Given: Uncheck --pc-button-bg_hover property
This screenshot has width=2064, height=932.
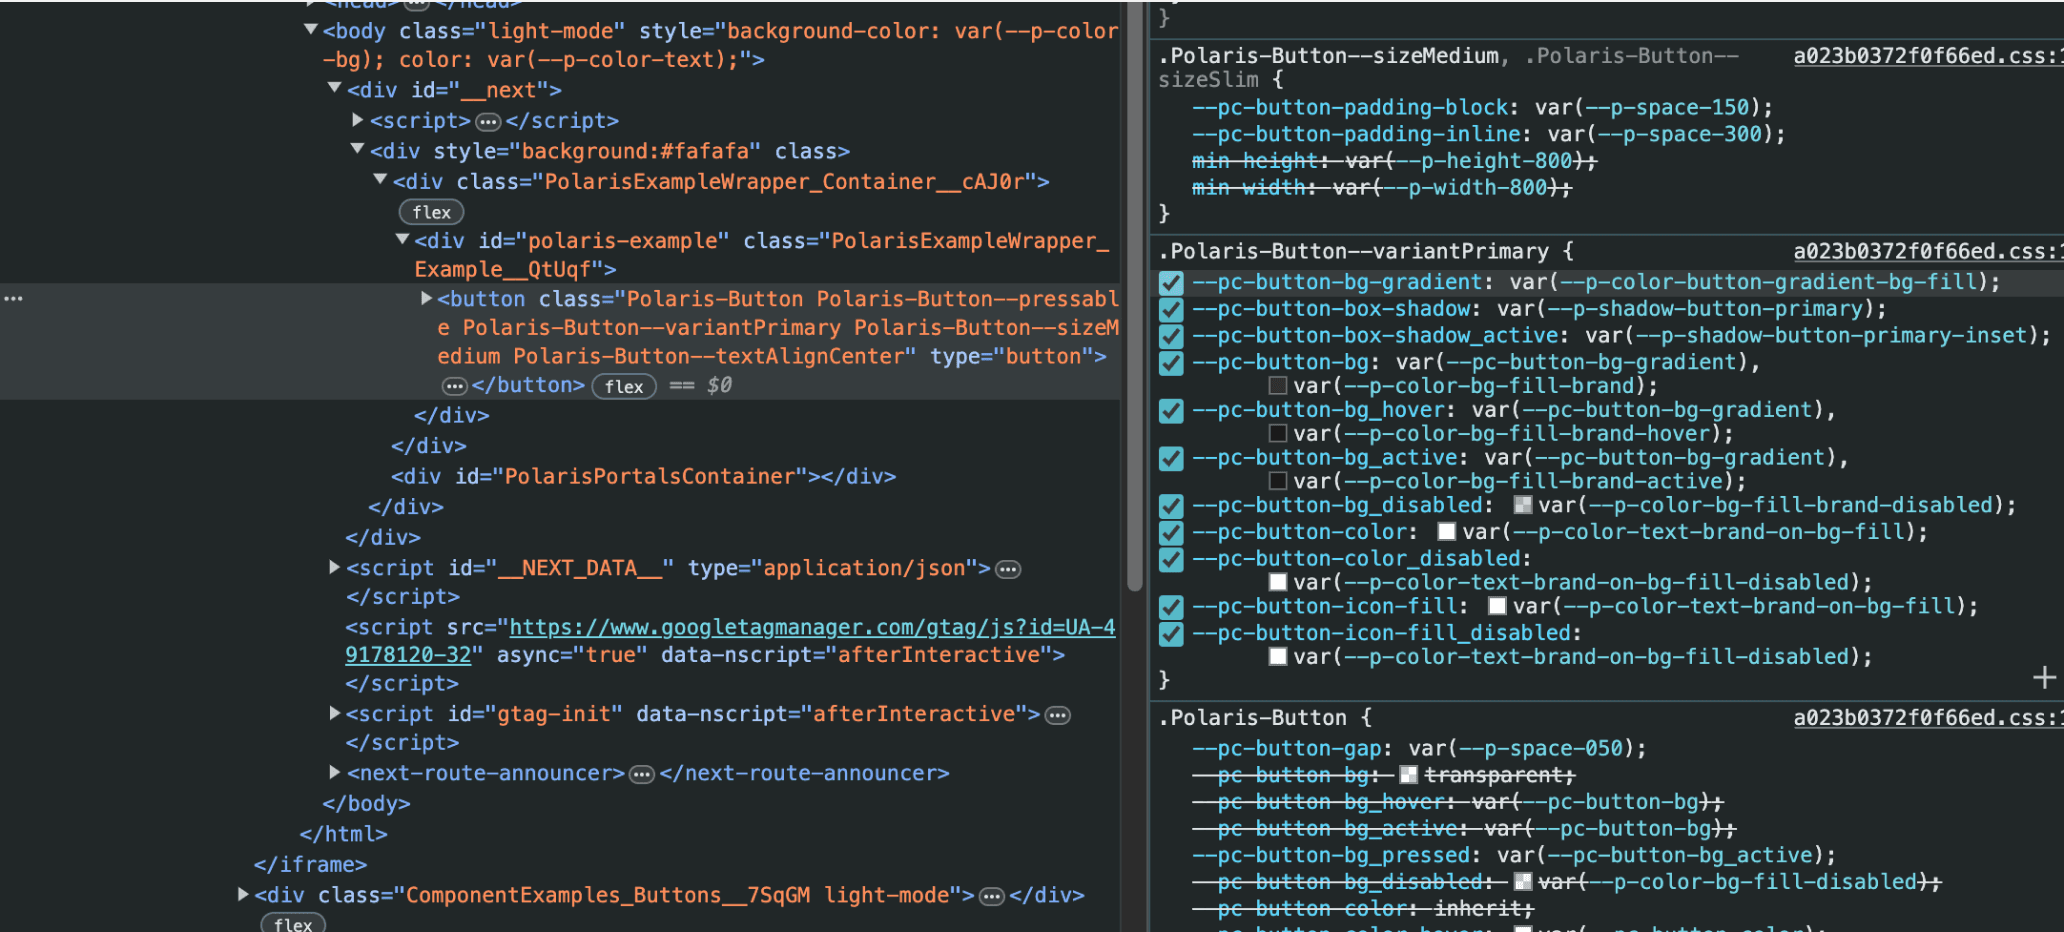Looking at the screenshot, I should tap(1171, 411).
